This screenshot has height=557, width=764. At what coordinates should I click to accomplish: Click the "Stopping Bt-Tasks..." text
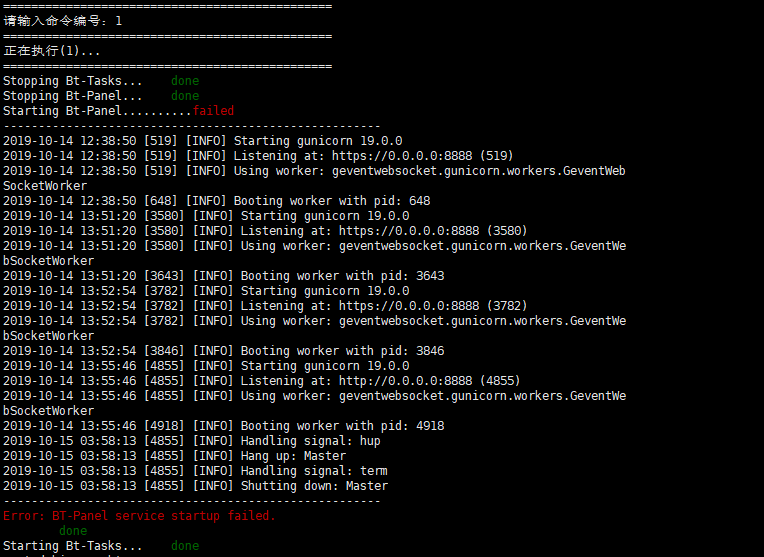coord(73,81)
